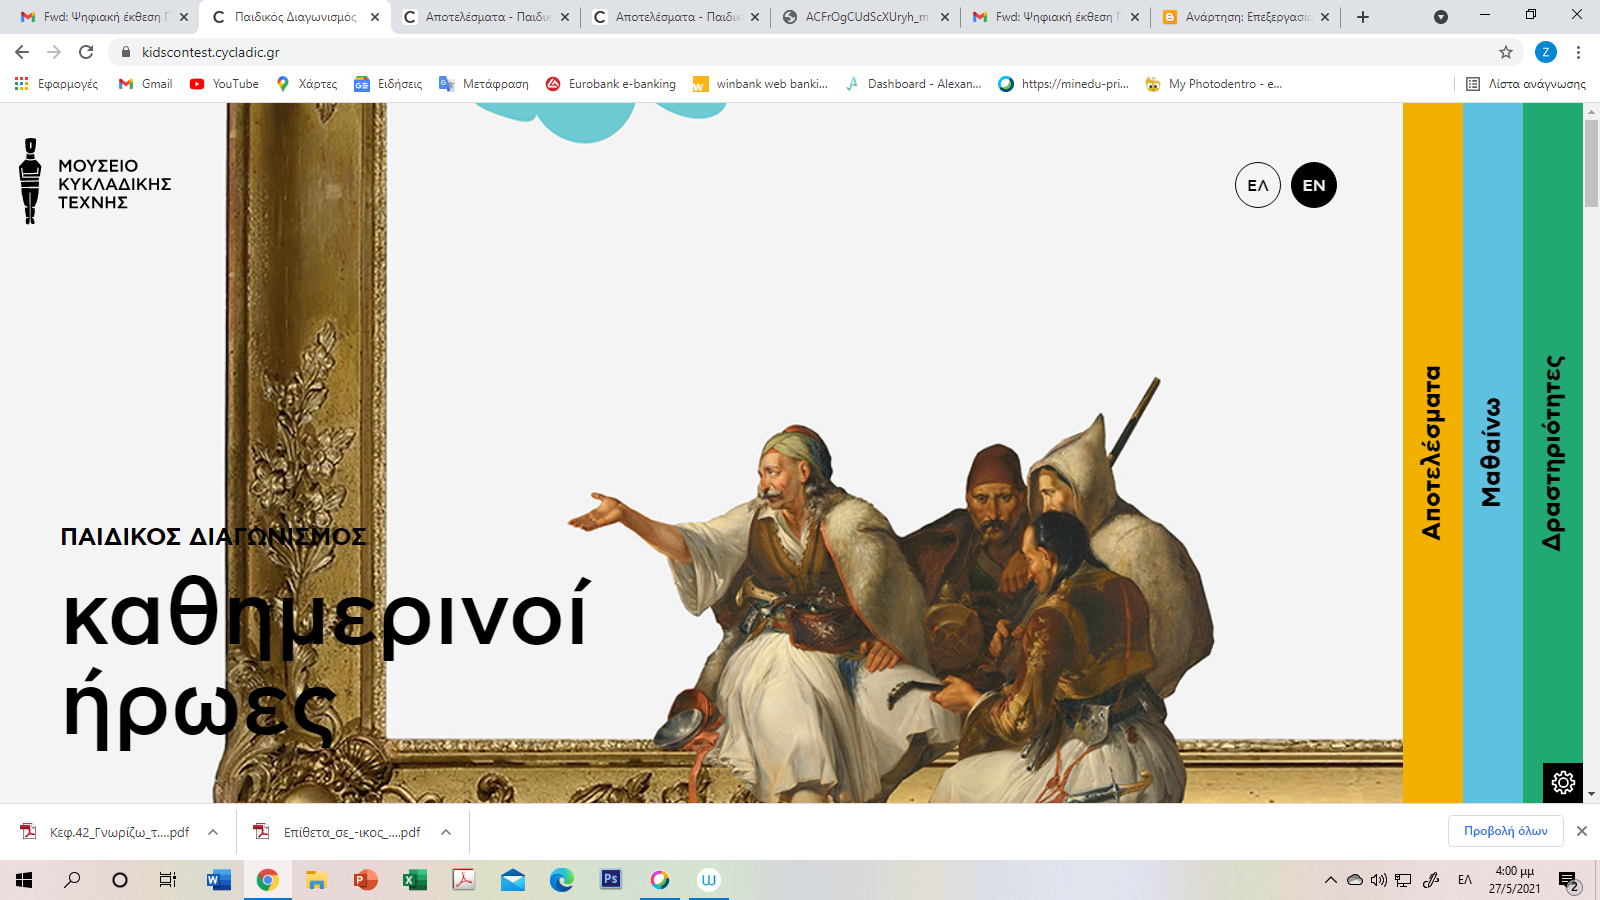1600x900 pixels.
Task: Switch the site language to ΕΛ
Action: 1258,185
